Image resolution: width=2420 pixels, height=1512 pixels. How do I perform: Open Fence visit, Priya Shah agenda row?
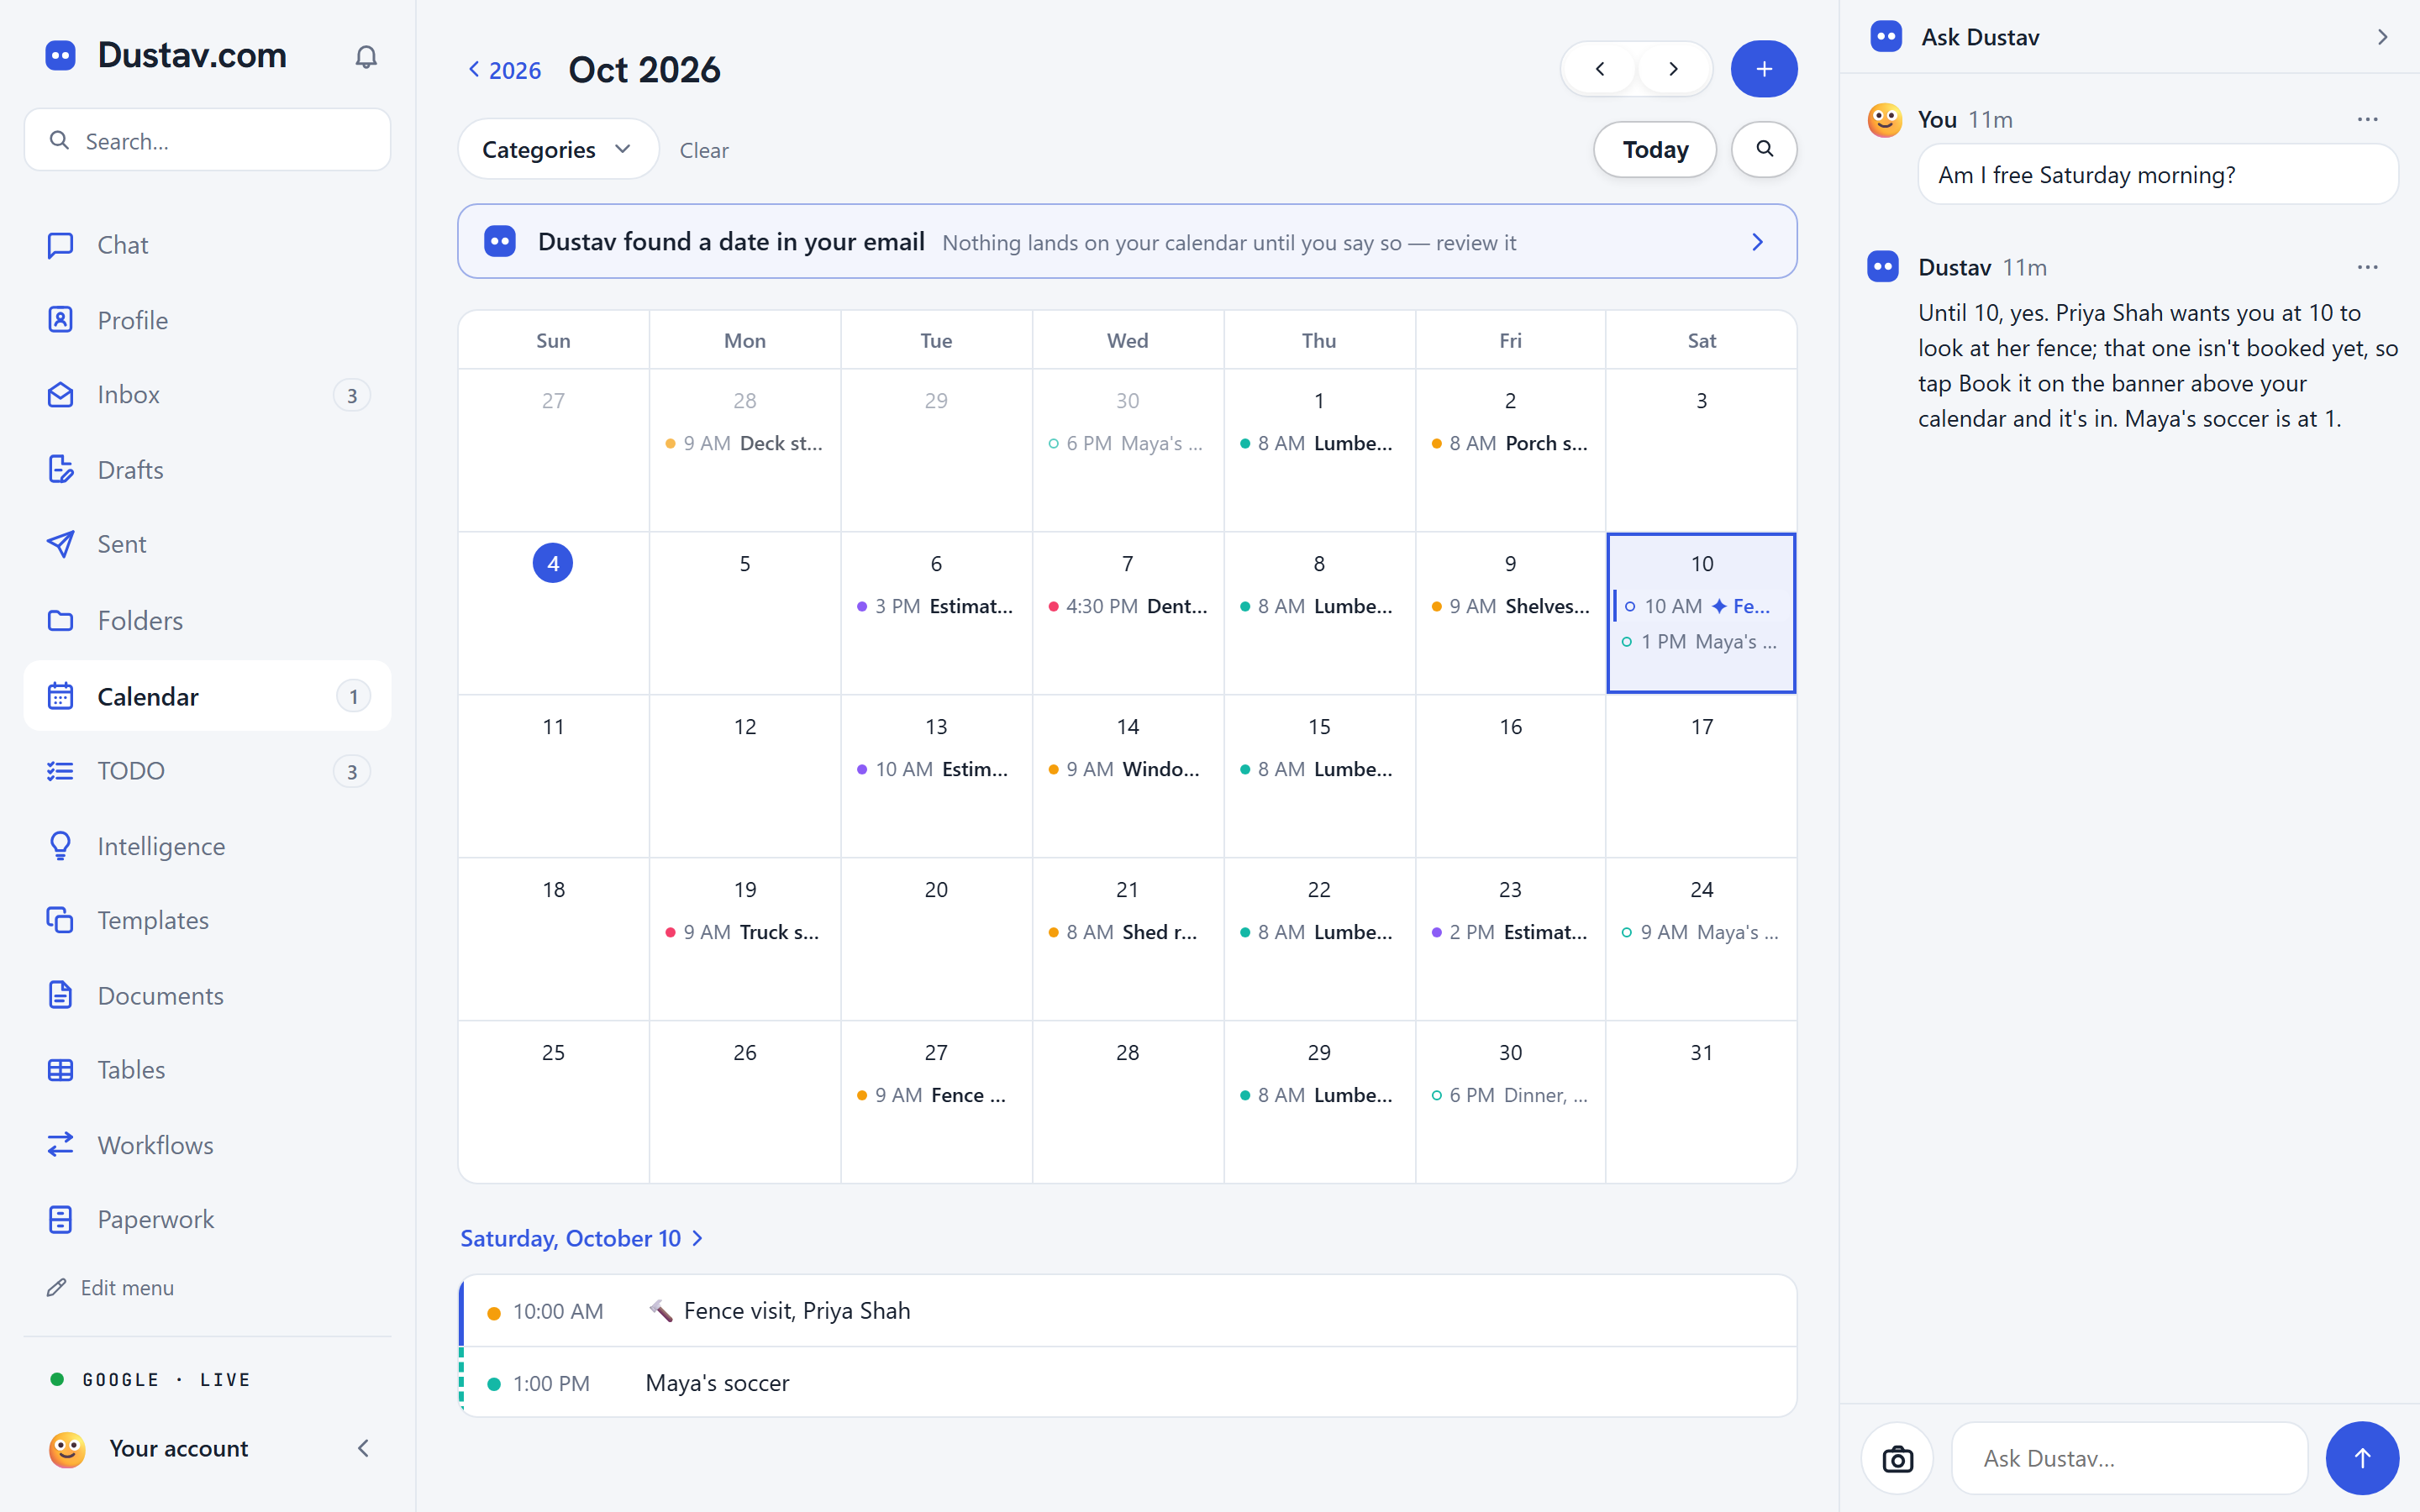click(x=1127, y=1310)
